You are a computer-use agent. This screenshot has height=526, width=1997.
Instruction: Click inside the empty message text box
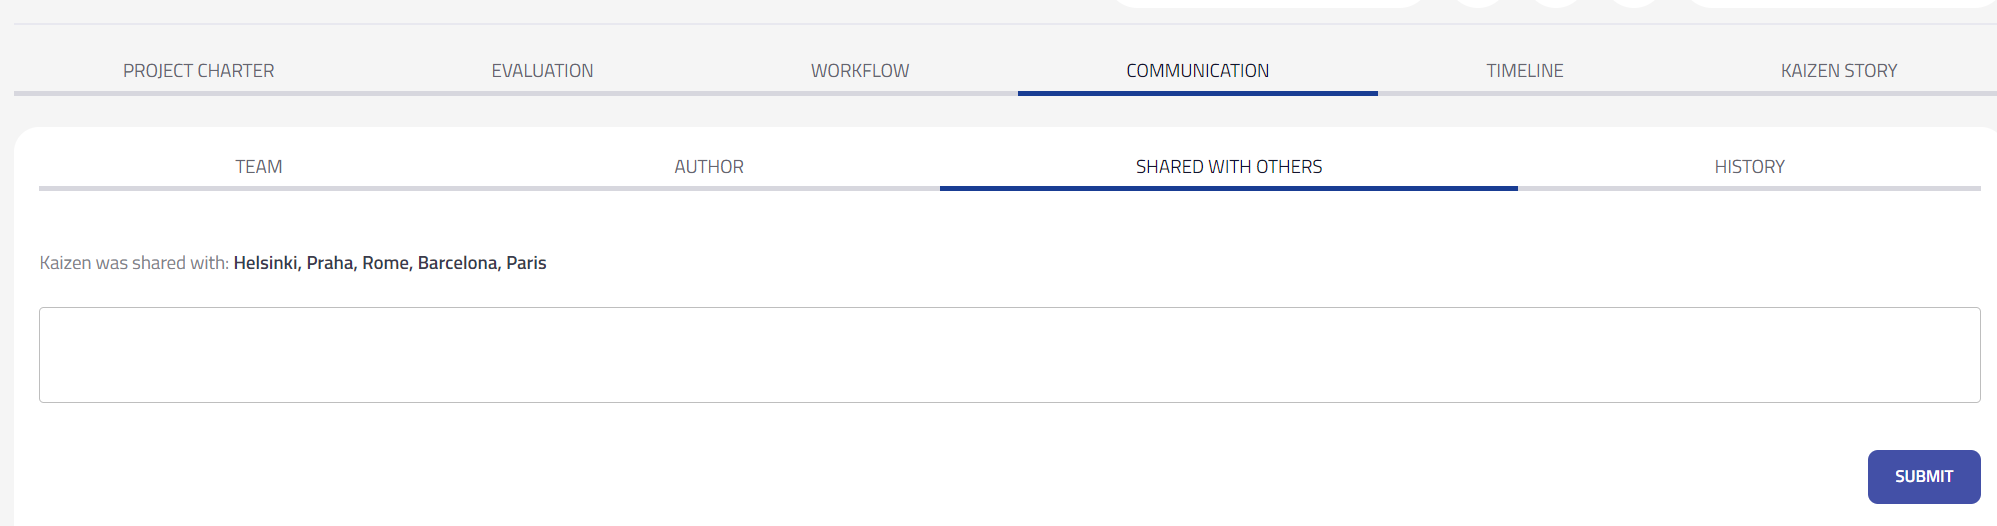(1009, 355)
